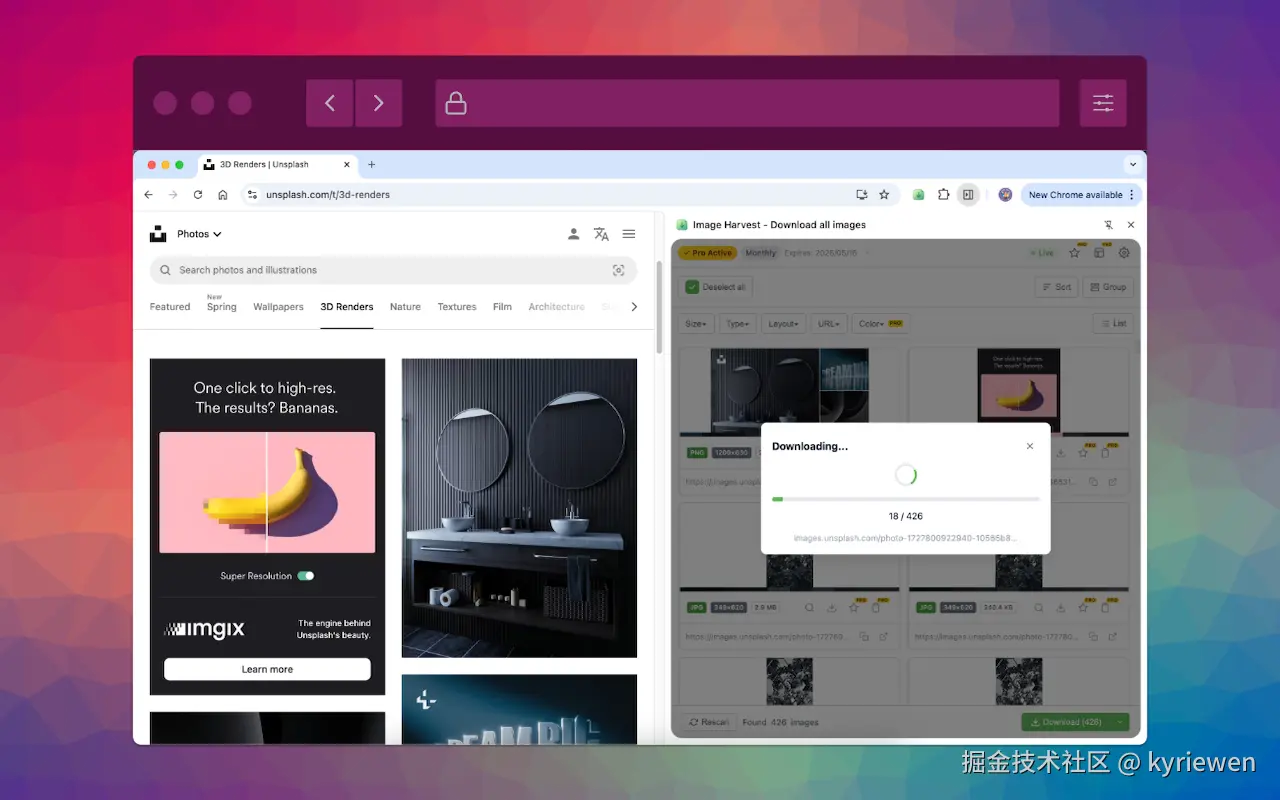Select the Spring topic tab
This screenshot has height=800, width=1280.
tap(222, 307)
